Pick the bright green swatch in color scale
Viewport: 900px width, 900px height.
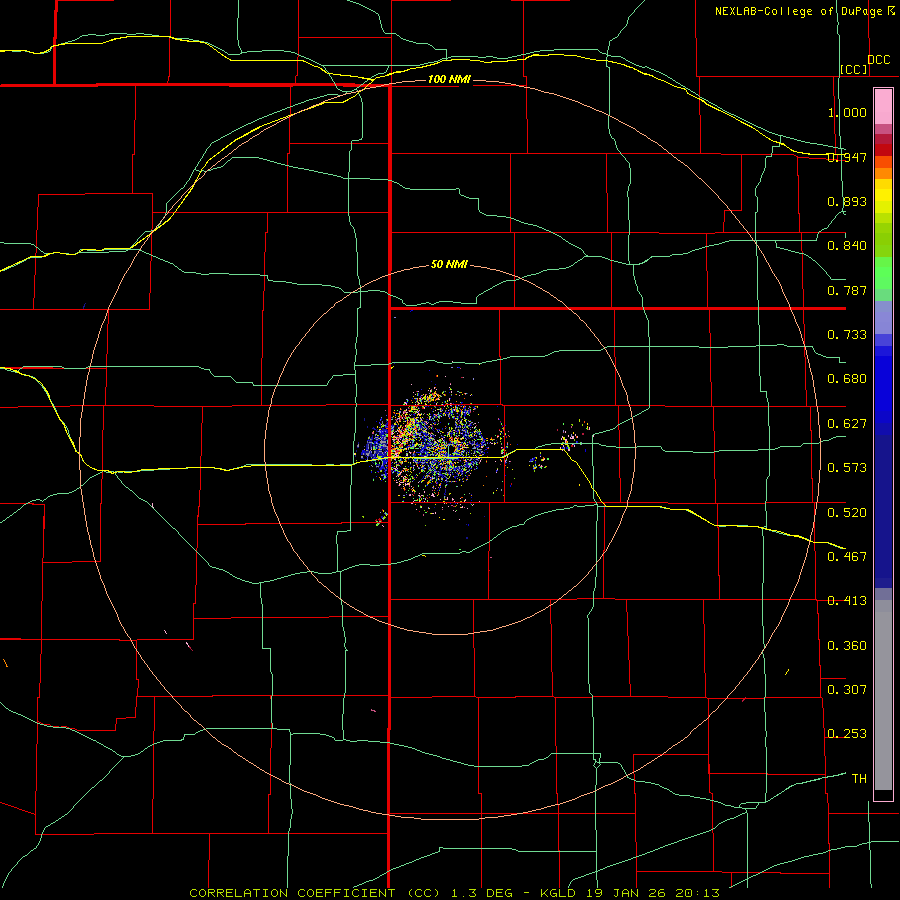pyautogui.click(x=883, y=272)
